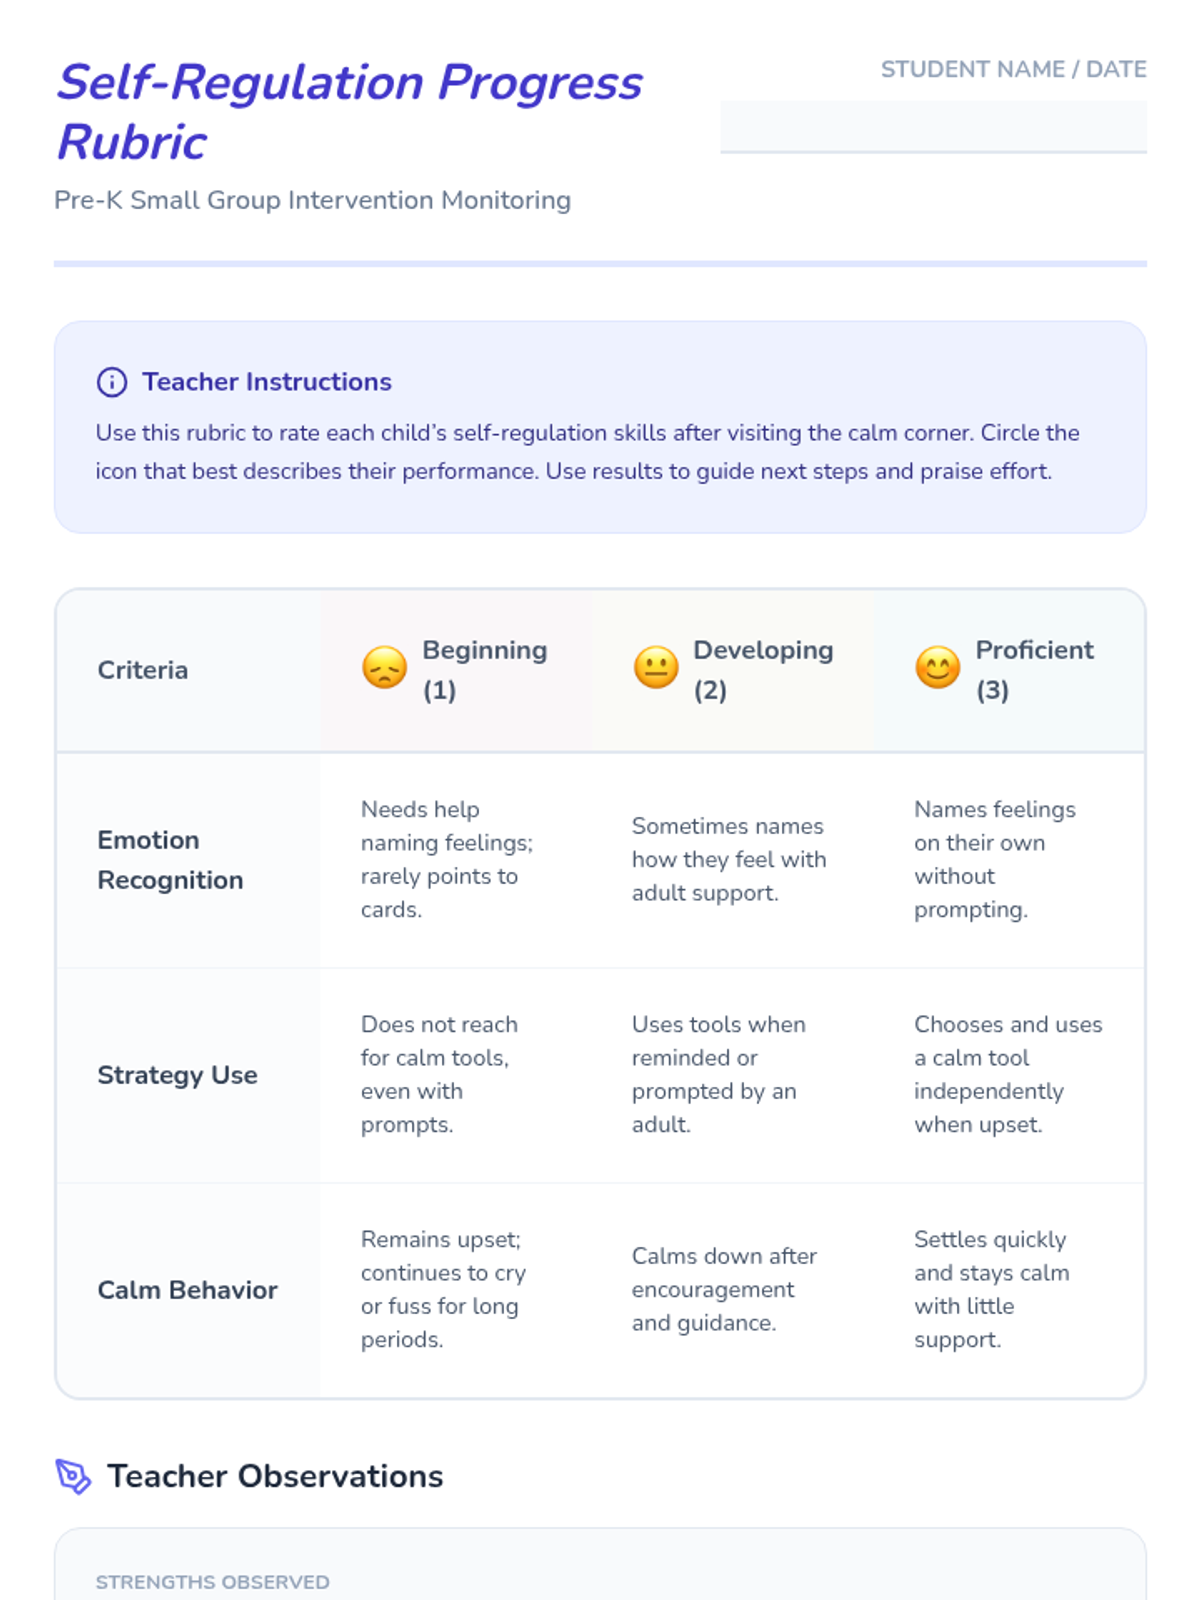1200x1600 pixels.
Task: Select "Needs help naming feelings" description cell
Action: click(447, 859)
